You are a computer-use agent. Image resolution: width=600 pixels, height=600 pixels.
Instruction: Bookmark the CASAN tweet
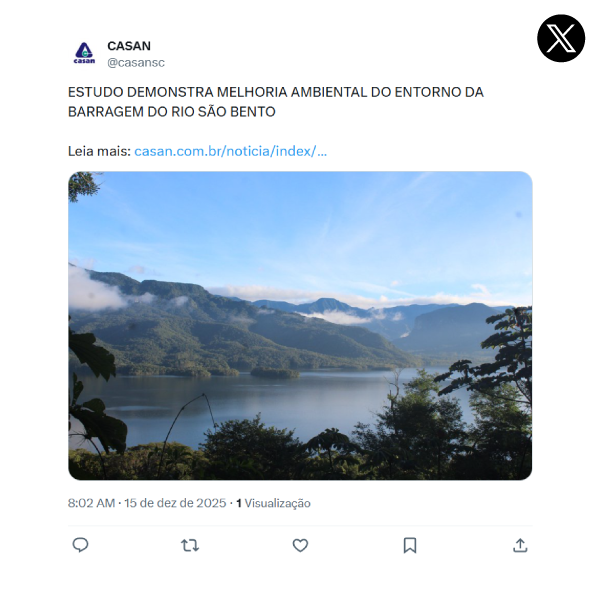[x=410, y=545]
